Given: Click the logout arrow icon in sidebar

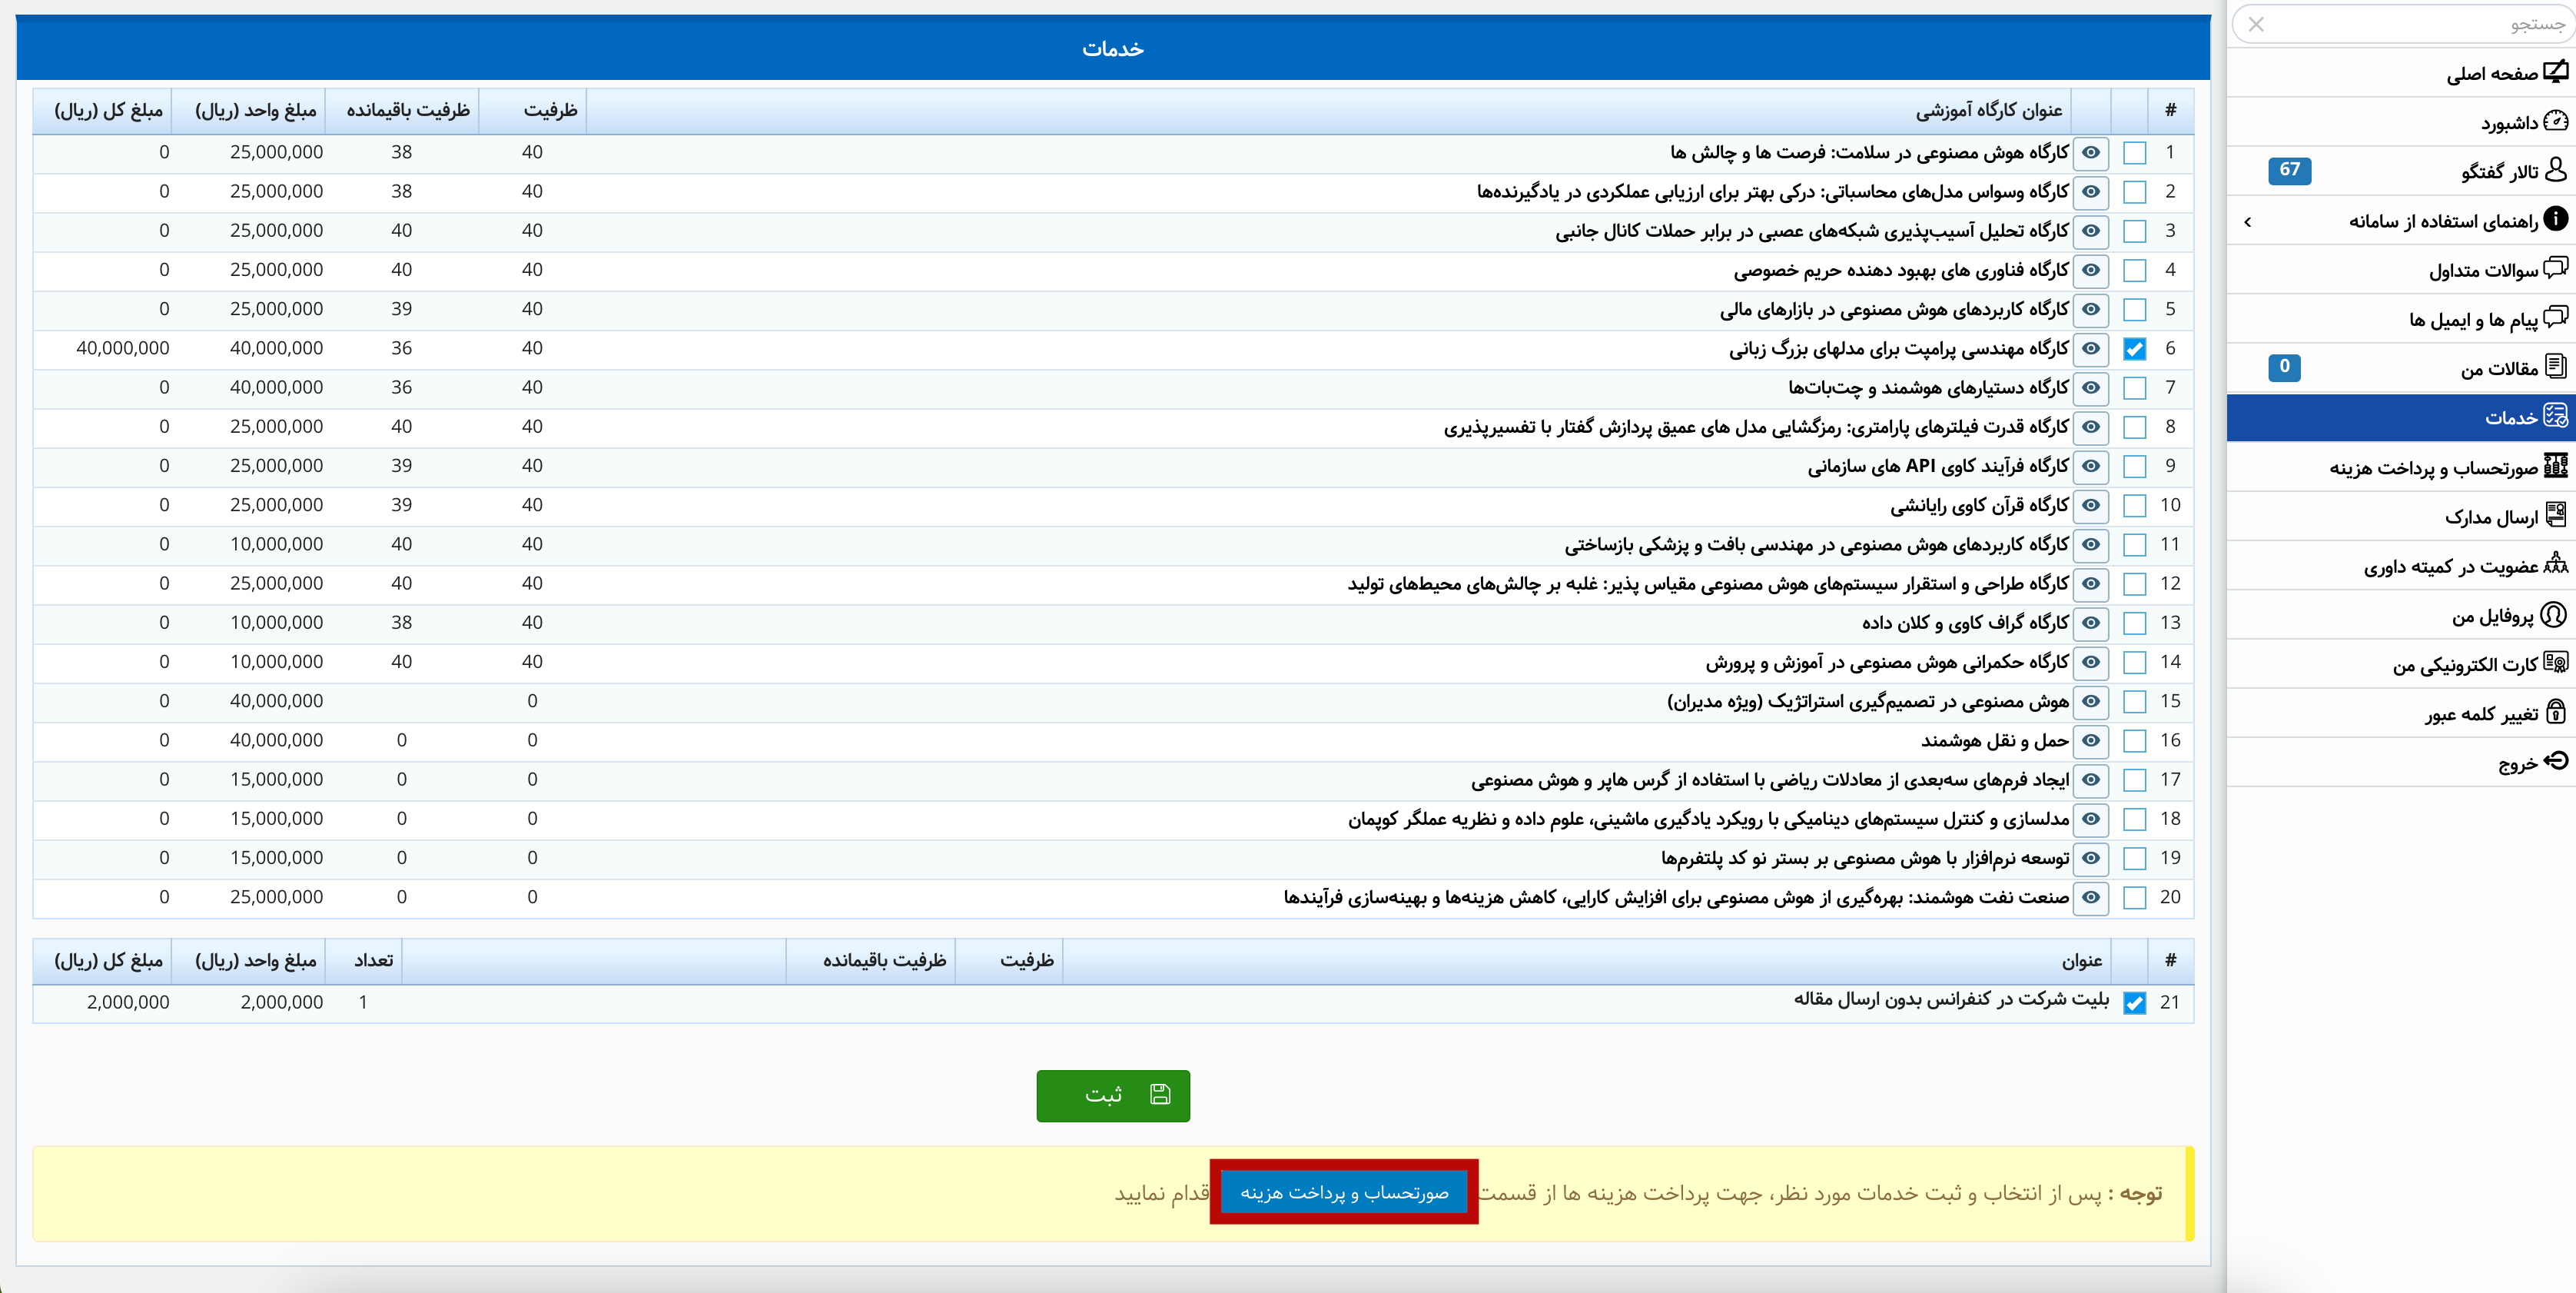Looking at the screenshot, I should pos(2555,761).
